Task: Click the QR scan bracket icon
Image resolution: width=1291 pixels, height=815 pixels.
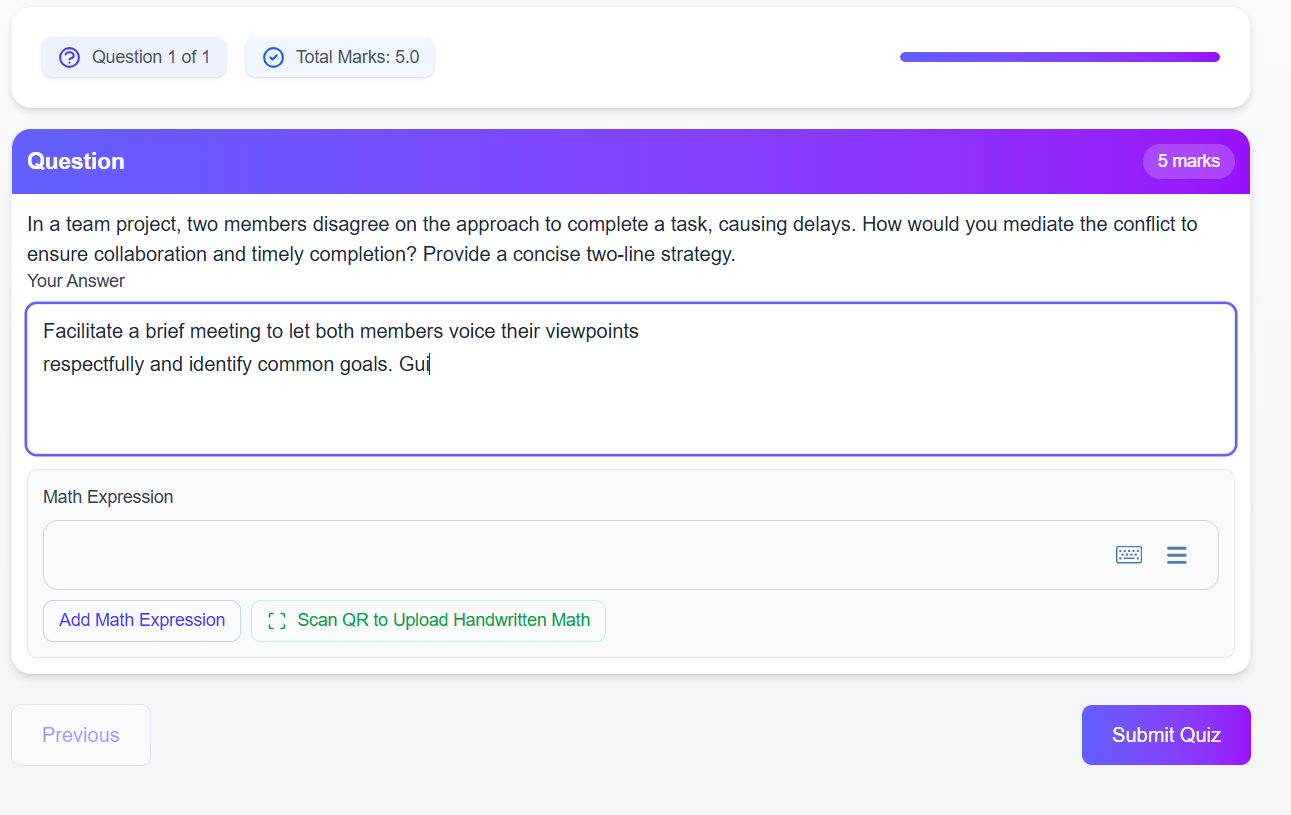Action: [277, 621]
